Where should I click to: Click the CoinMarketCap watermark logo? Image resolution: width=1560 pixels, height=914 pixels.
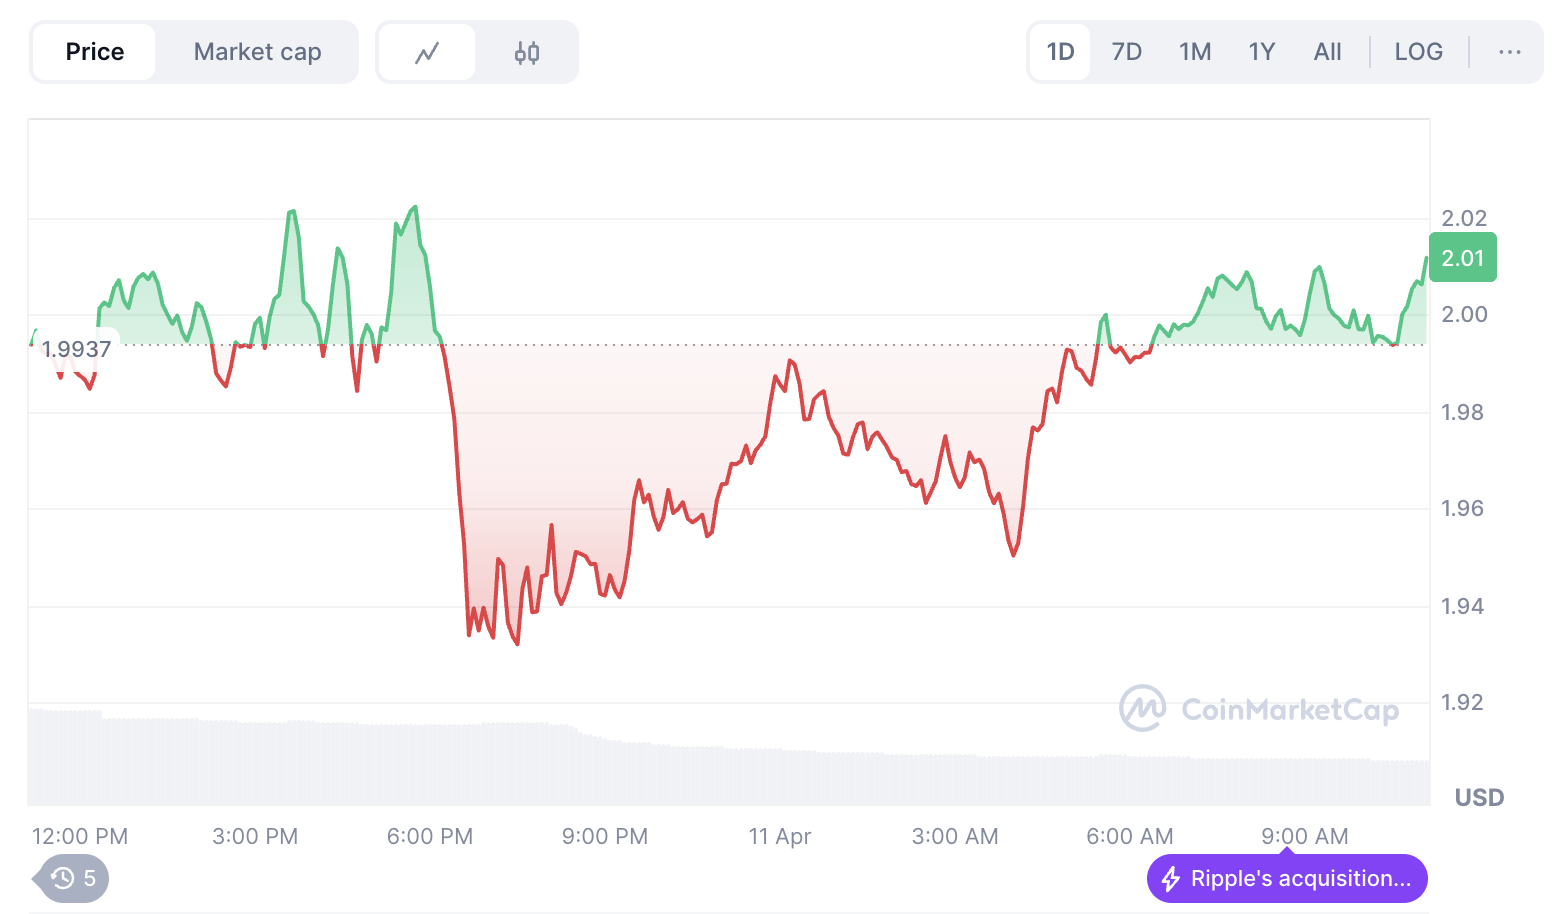click(x=1141, y=708)
